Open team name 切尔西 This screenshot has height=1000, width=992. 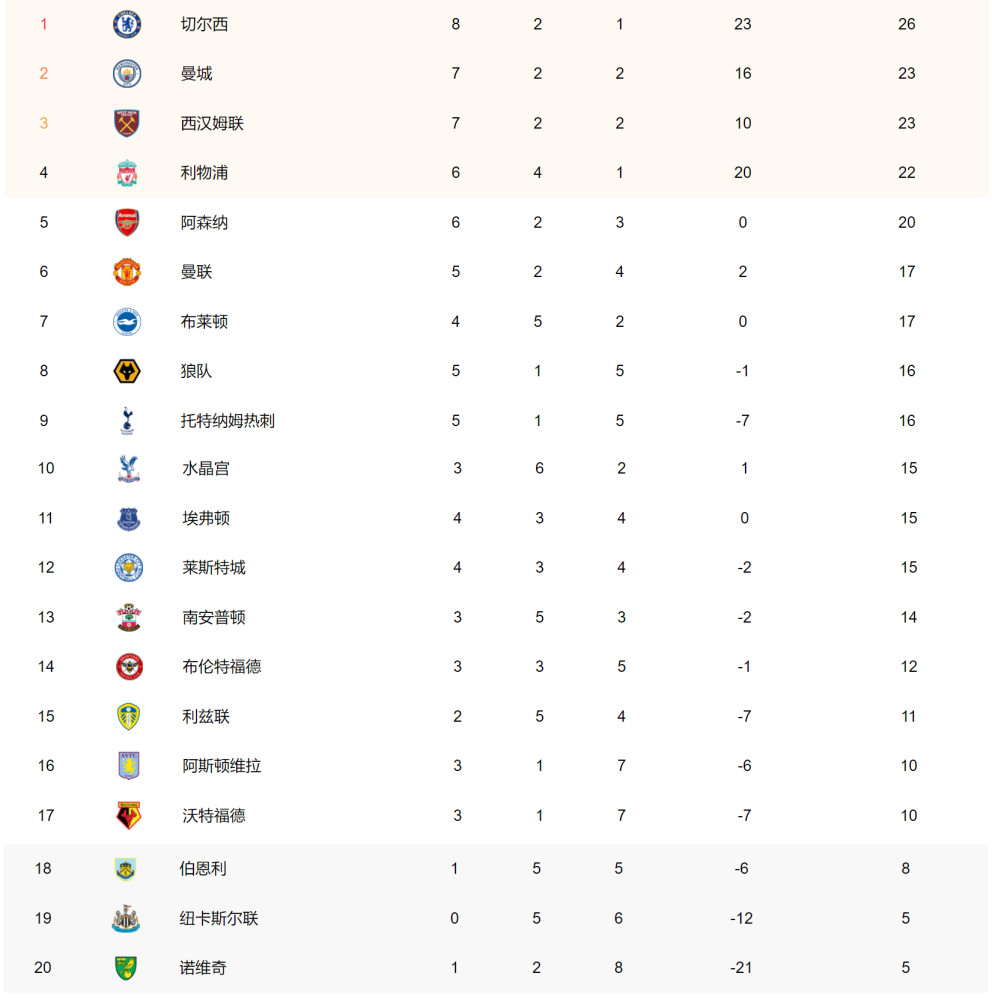tap(204, 24)
